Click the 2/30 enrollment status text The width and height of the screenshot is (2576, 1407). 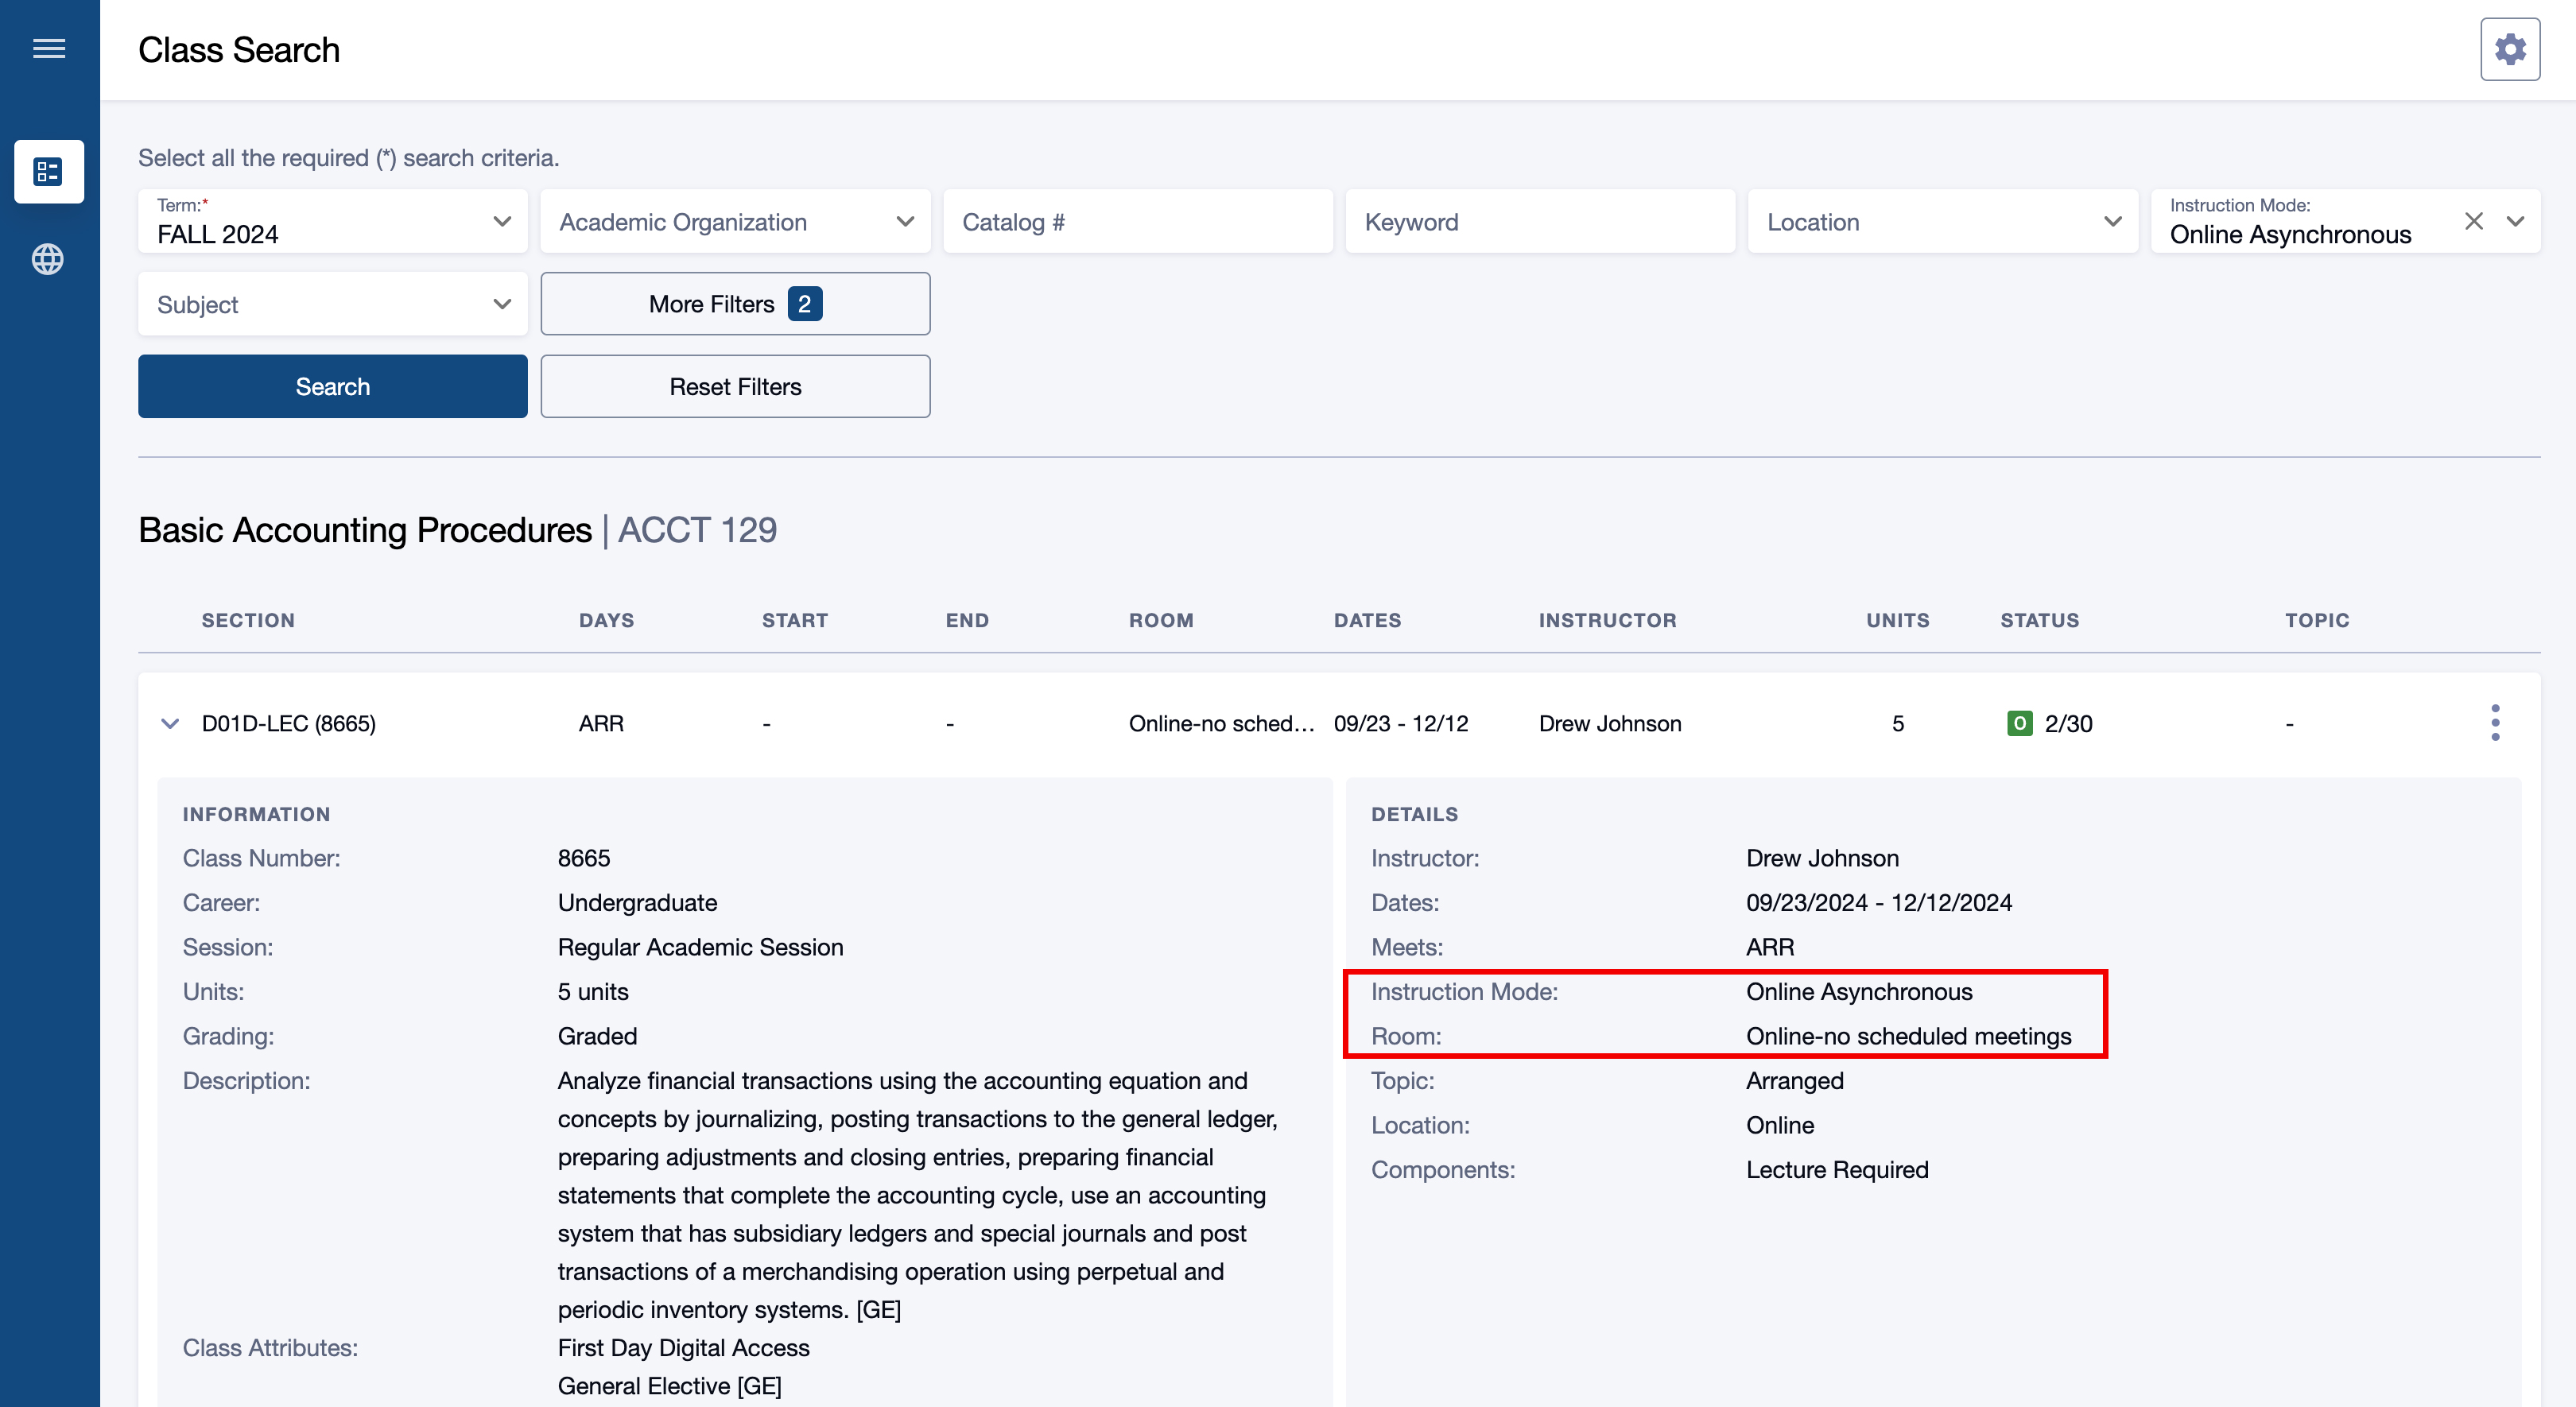click(x=2068, y=723)
